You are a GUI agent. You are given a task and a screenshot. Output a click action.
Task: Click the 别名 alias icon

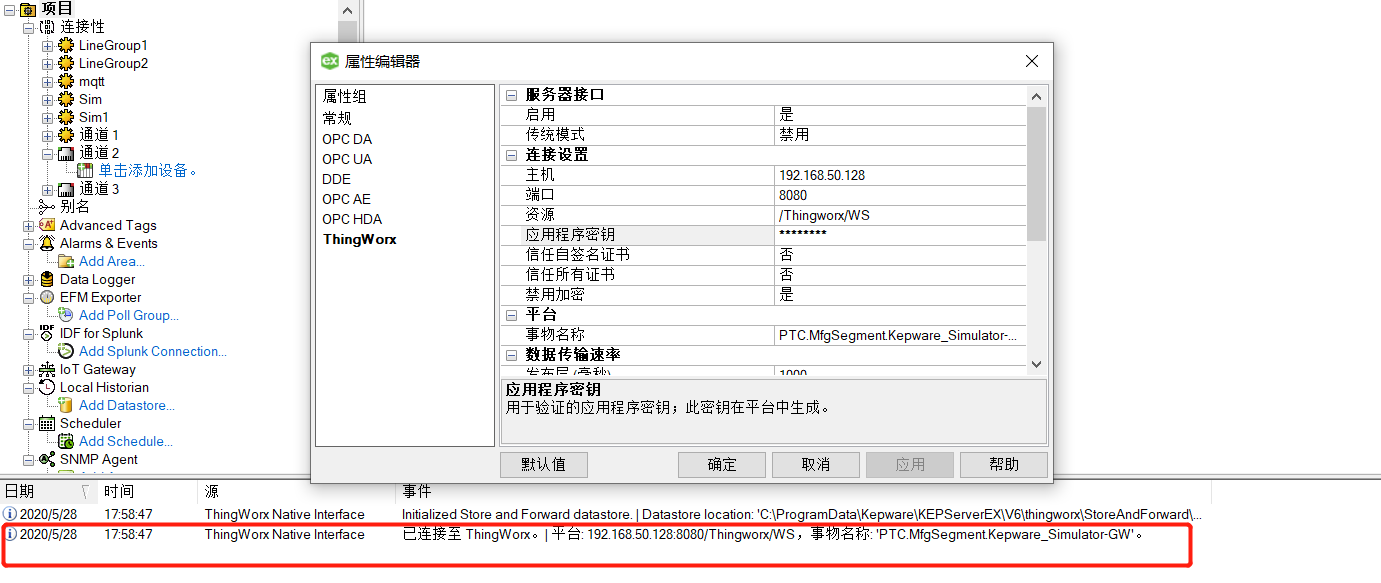coord(47,207)
